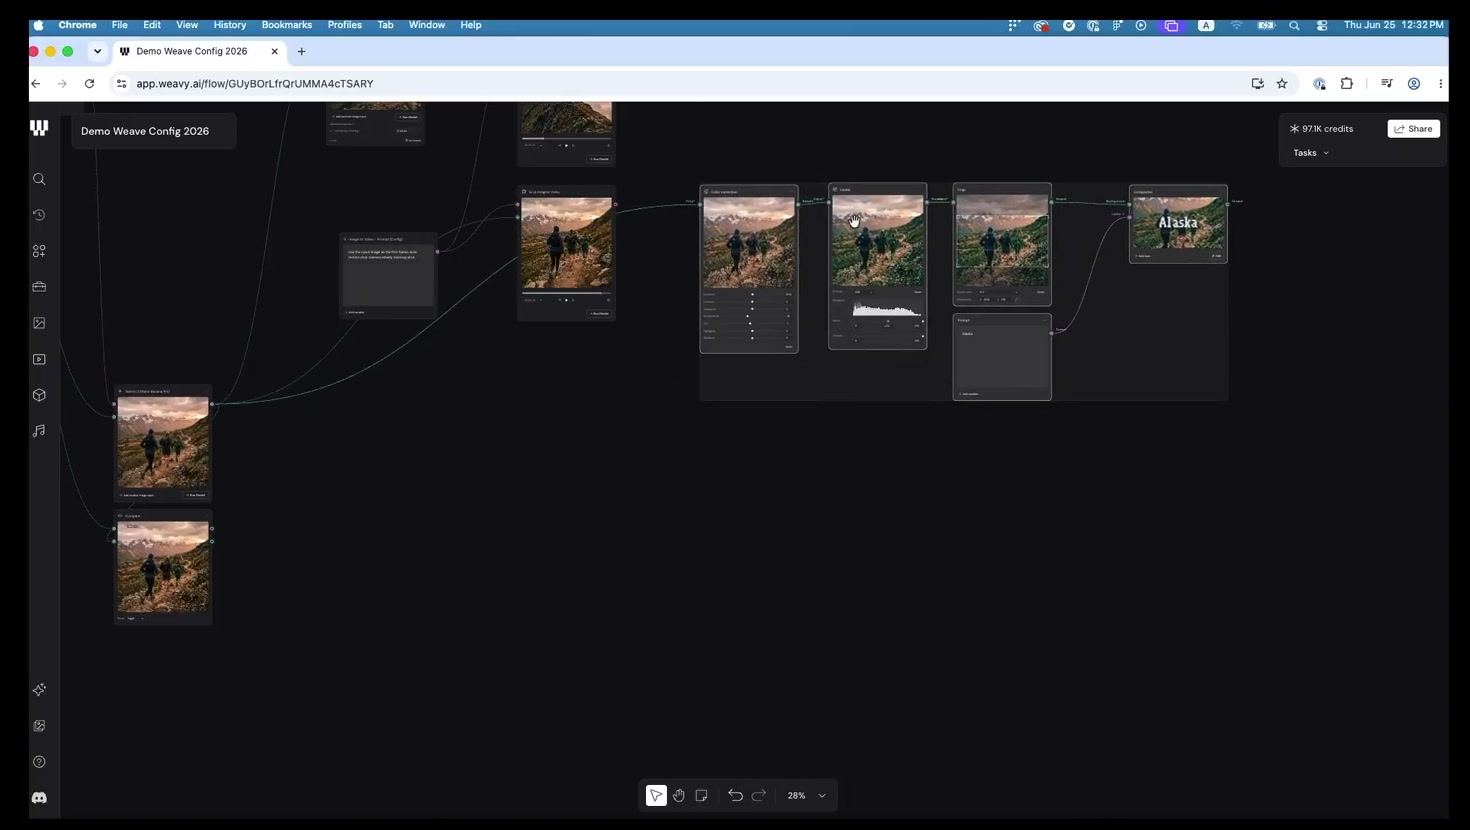
Task: Open Chrome extensions puzzle icon
Action: coord(1347,84)
